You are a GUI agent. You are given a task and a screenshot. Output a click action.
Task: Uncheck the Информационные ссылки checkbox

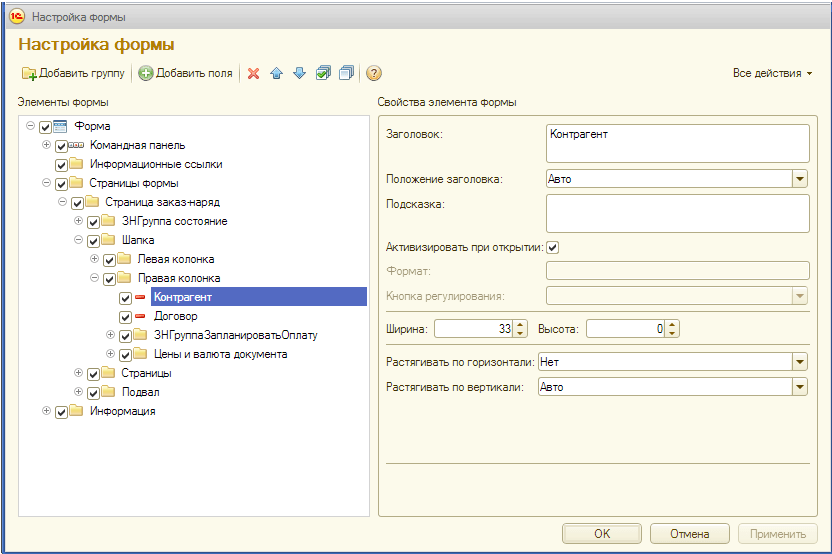click(x=62, y=165)
